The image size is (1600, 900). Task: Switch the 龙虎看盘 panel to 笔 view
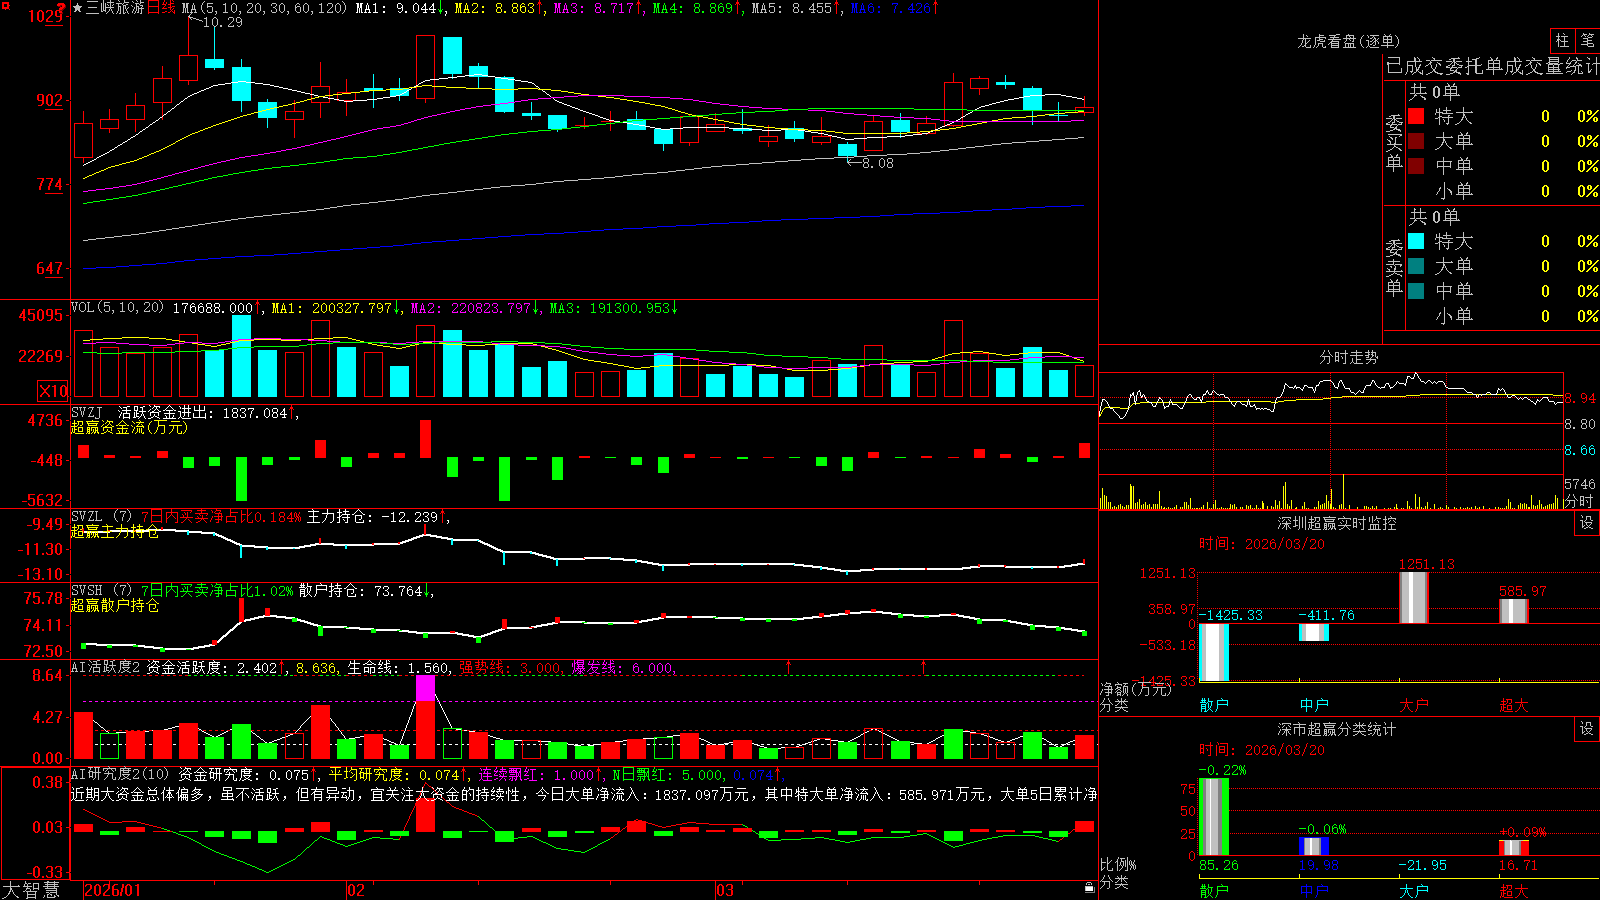1587,40
